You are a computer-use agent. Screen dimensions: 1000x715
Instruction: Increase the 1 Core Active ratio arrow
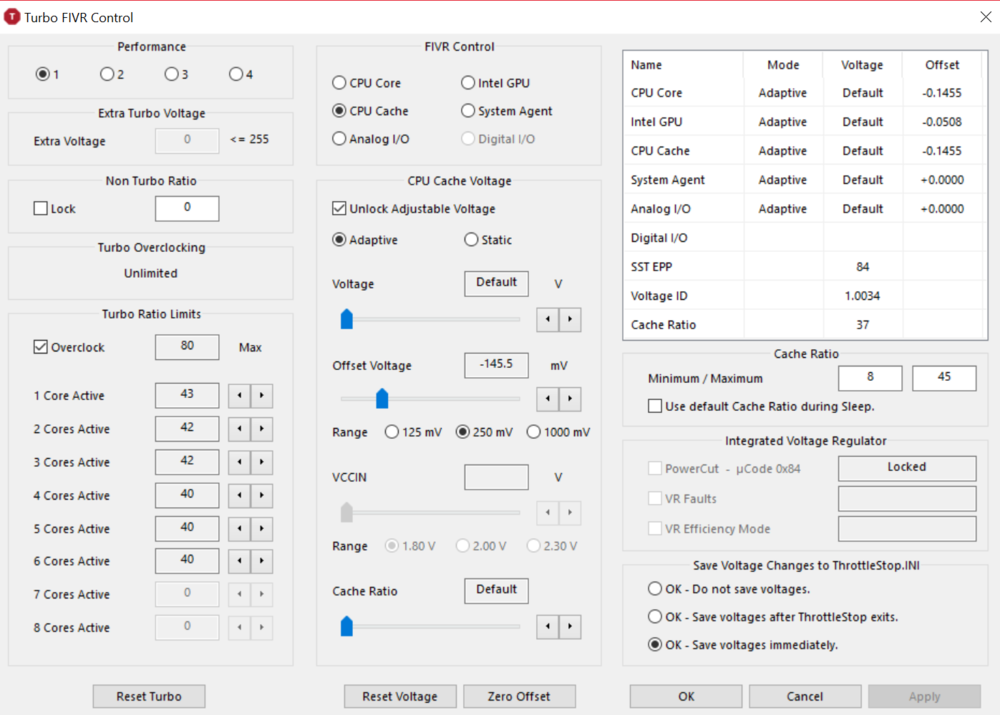(x=261, y=396)
